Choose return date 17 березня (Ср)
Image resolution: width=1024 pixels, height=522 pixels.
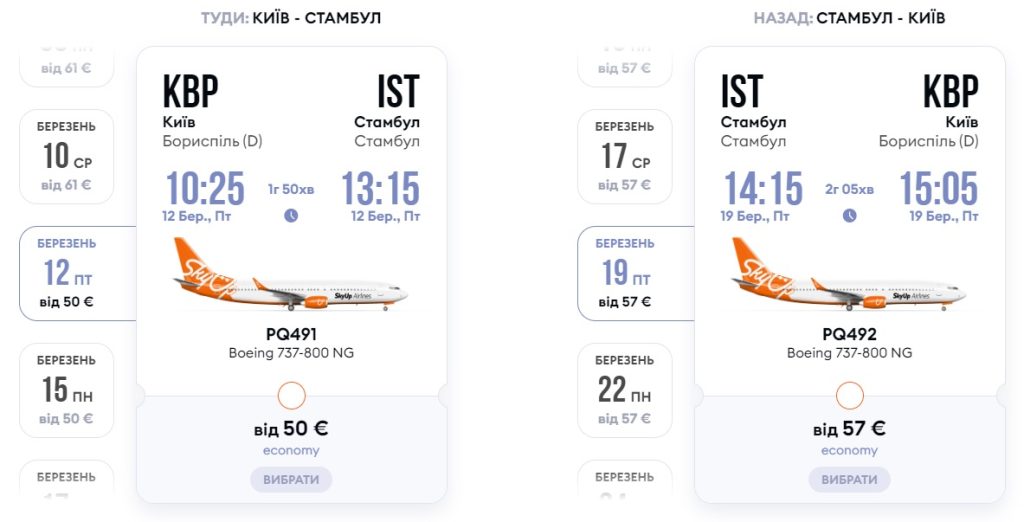(625, 156)
